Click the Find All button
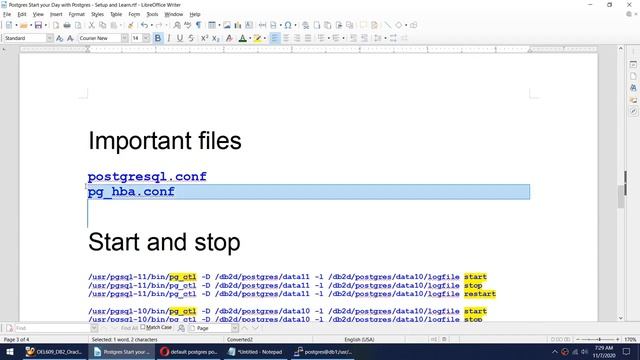Screen dimensions: 640x360 (129, 328)
